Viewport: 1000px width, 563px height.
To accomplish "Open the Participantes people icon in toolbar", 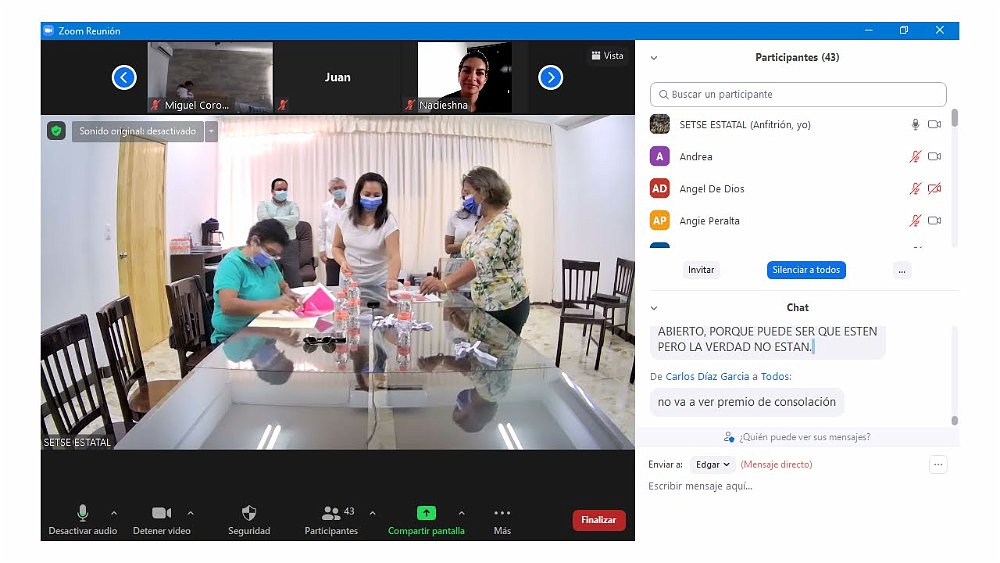I will pyautogui.click(x=330, y=513).
